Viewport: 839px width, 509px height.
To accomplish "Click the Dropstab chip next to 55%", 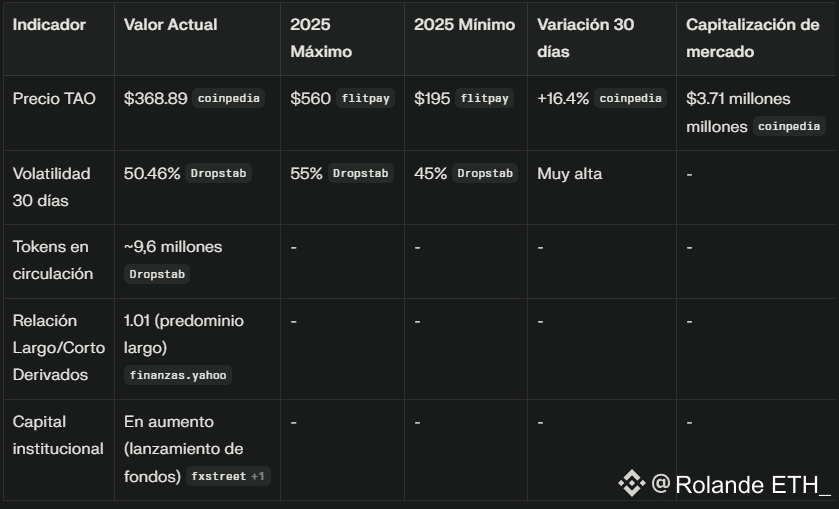I will tap(361, 174).
